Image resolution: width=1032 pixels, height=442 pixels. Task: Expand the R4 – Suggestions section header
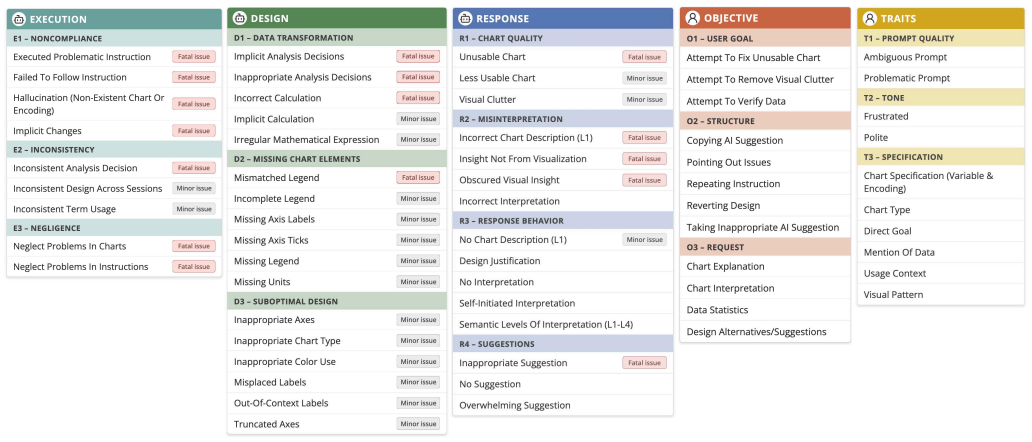(563, 344)
